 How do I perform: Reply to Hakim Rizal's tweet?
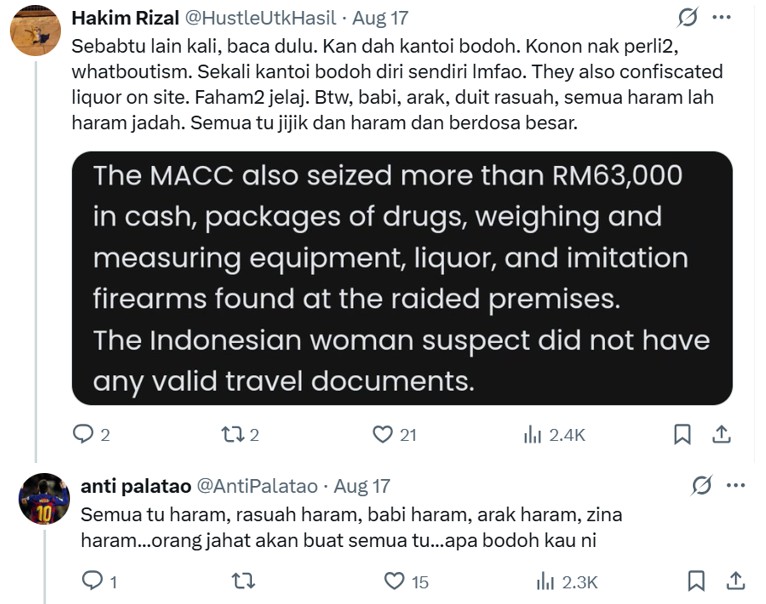(x=84, y=434)
